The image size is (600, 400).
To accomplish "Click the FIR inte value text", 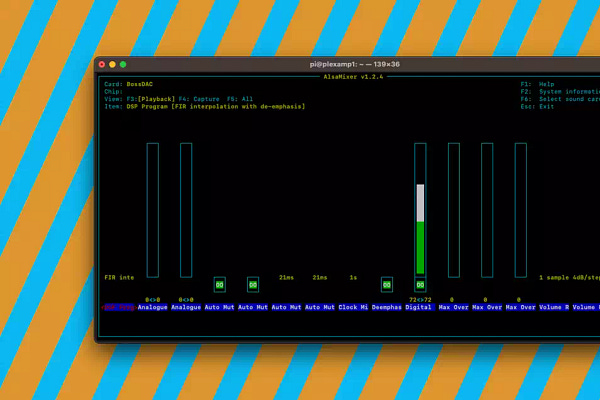I will (119, 278).
